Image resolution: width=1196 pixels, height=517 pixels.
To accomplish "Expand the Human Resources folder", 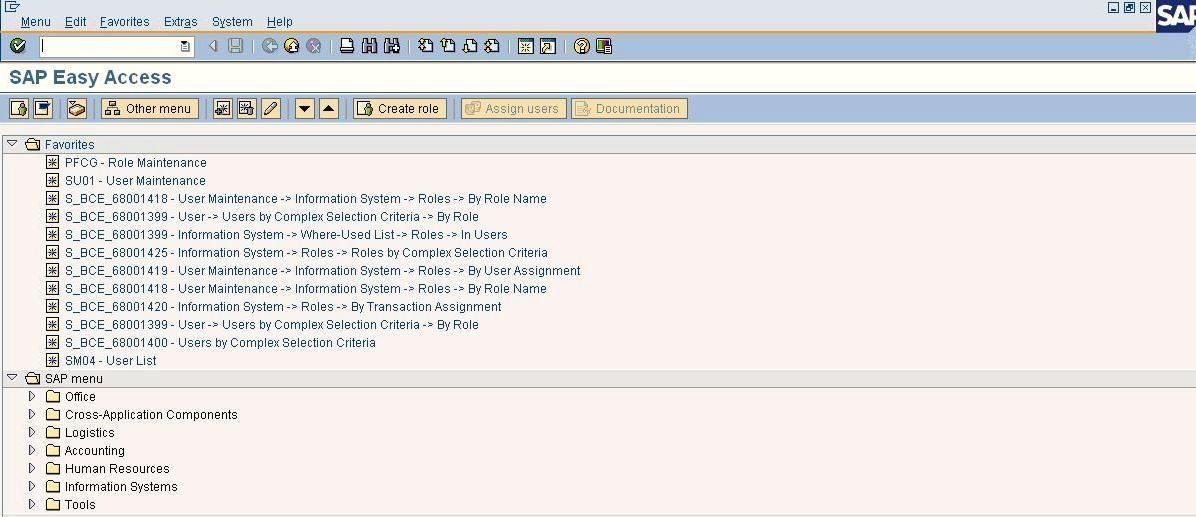I will coord(32,467).
